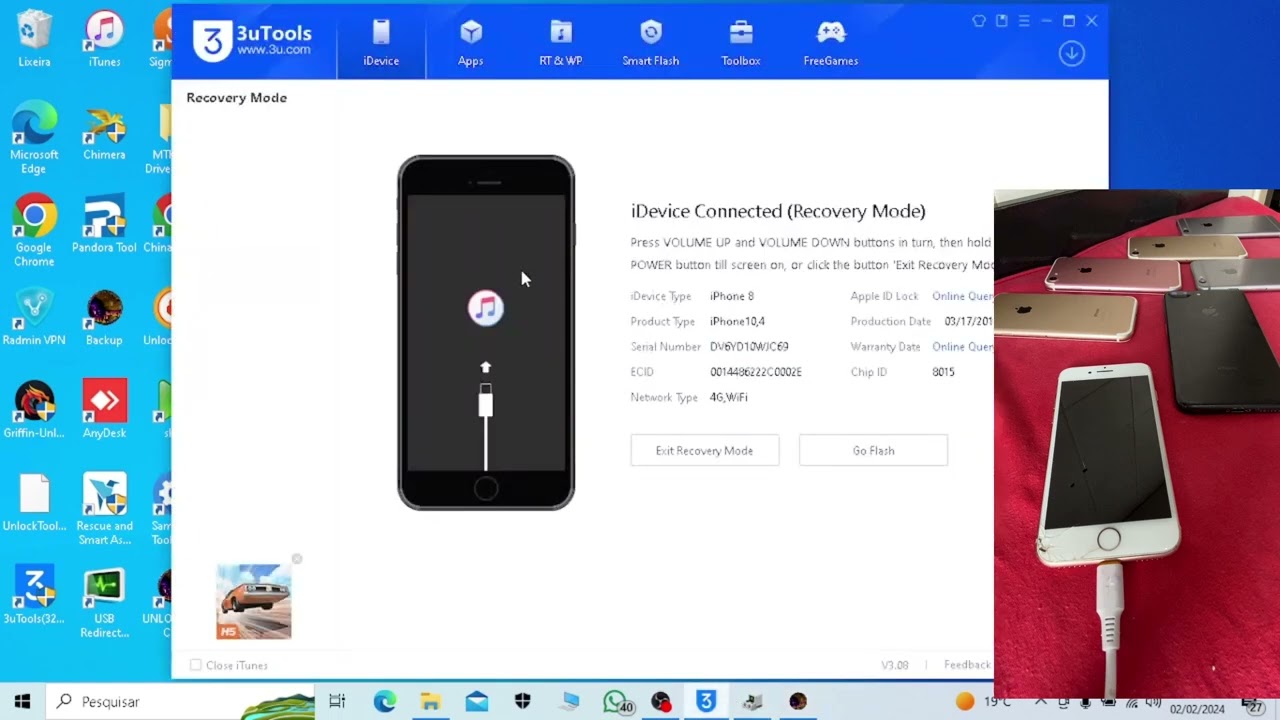This screenshot has width=1280, height=720.
Task: Select the Griffin-Unlocker desktop shortcut
Action: pyautogui.click(x=34, y=410)
